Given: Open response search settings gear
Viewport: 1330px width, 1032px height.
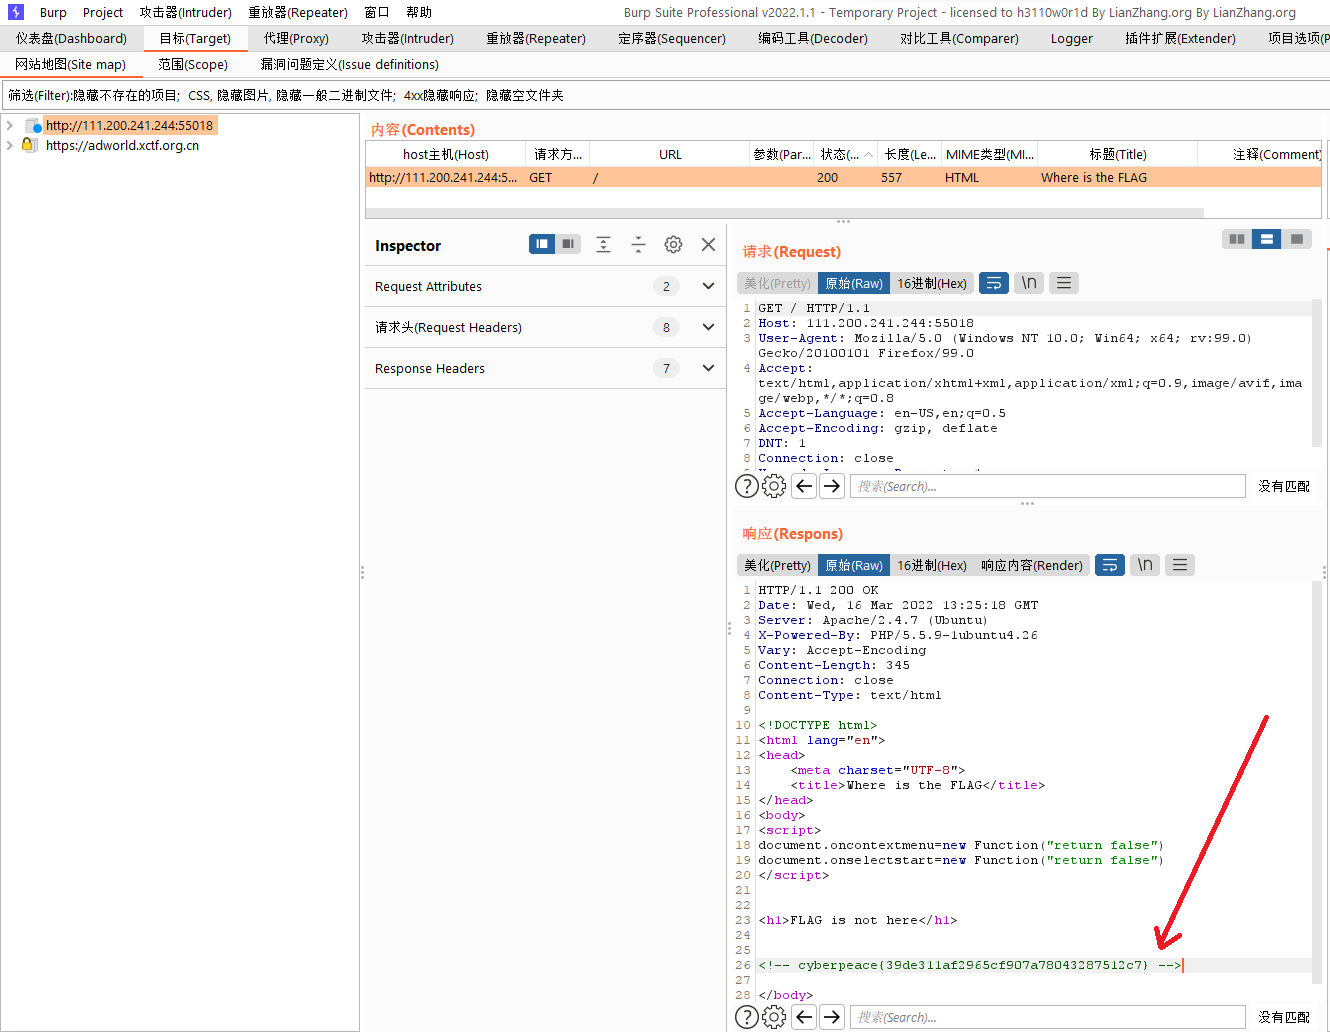Looking at the screenshot, I should (x=774, y=1017).
